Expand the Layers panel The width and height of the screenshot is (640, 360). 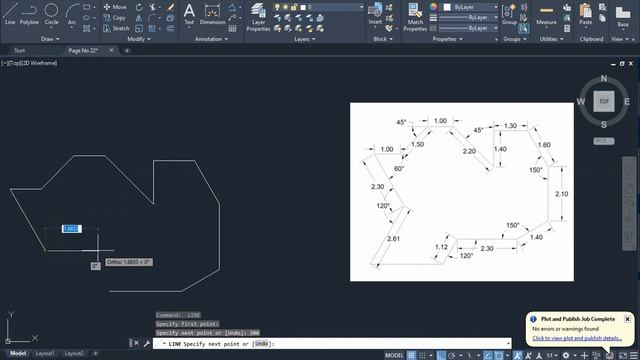tap(304, 39)
